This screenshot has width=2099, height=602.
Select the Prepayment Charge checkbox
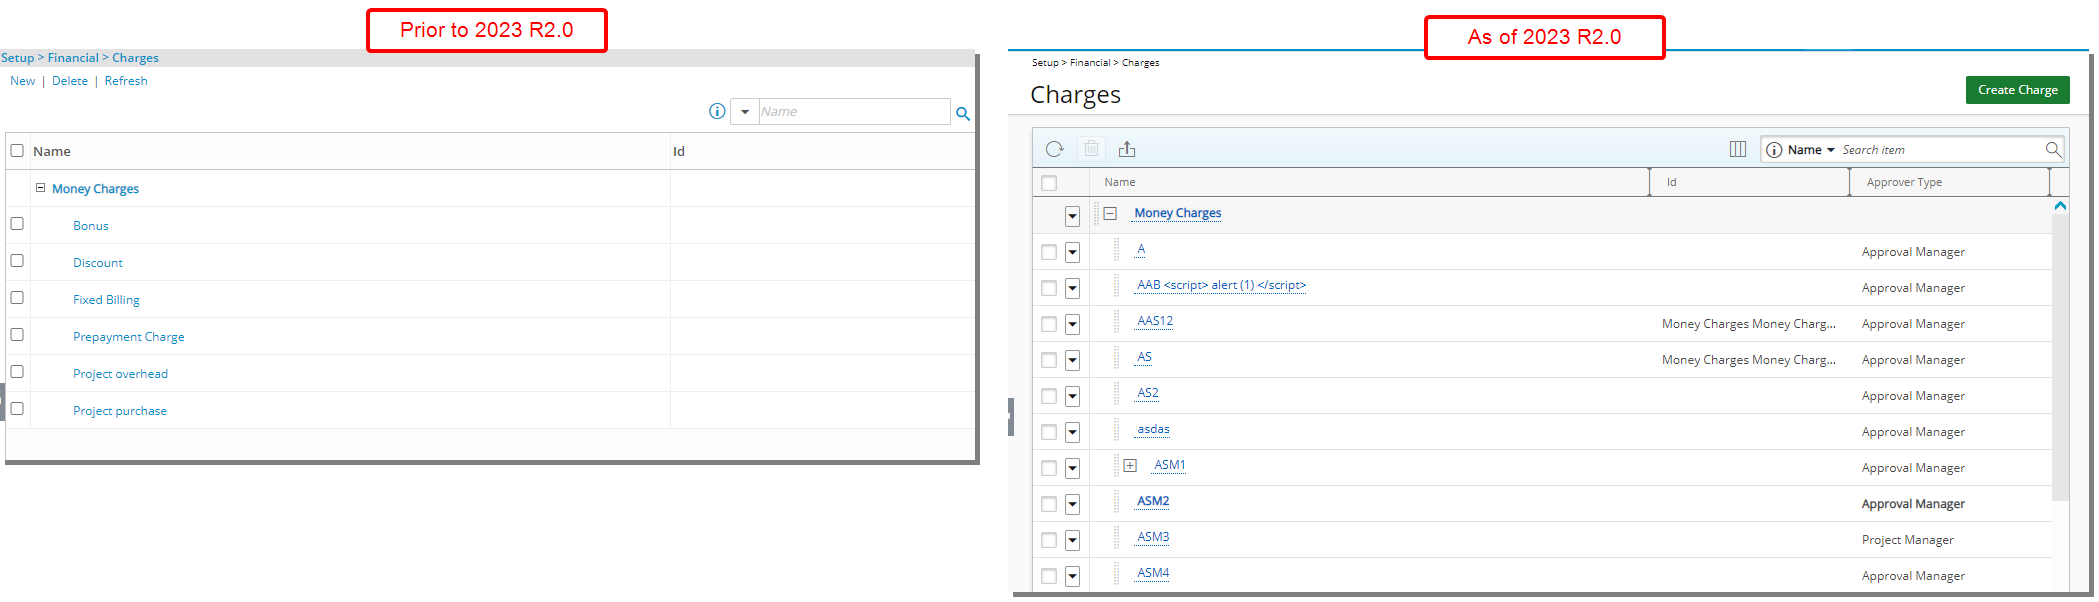(x=17, y=335)
